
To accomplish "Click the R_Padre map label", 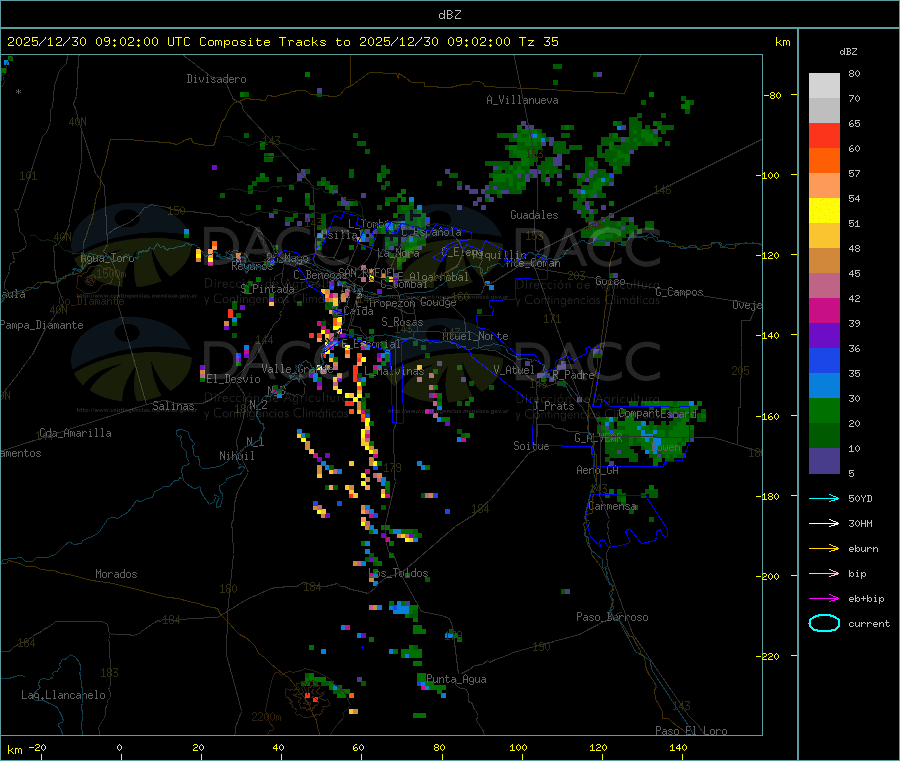I will pos(573,375).
